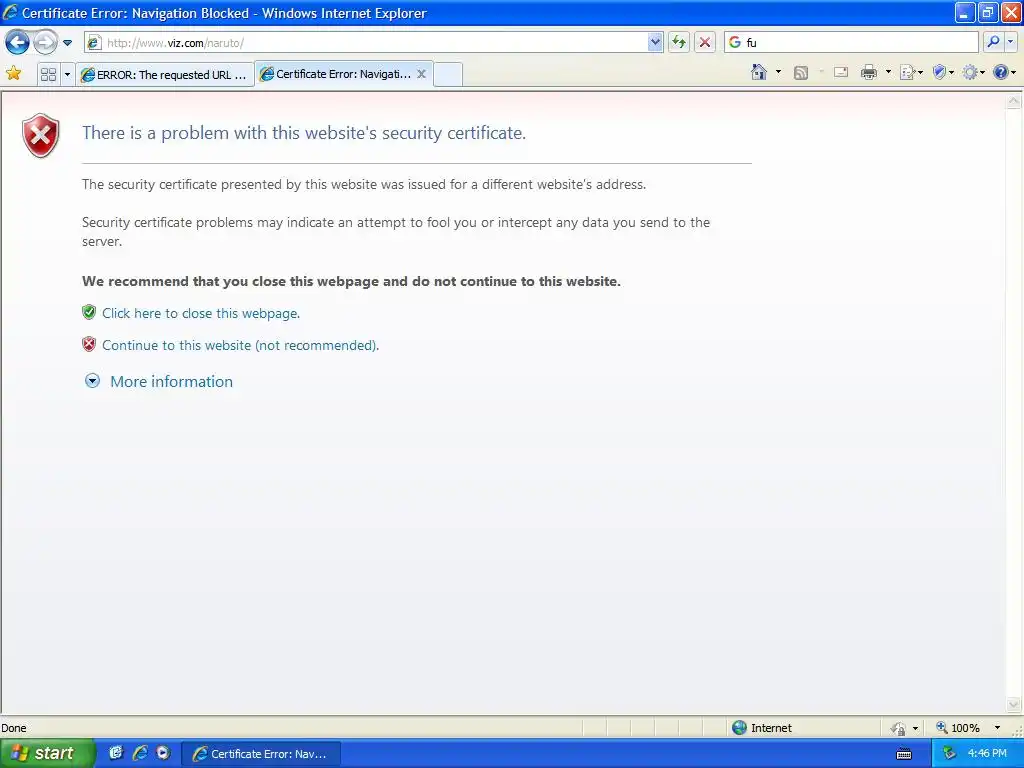Screen dimensions: 1024x768
Task: Click the red shield beside Continue link
Action: (x=89, y=344)
